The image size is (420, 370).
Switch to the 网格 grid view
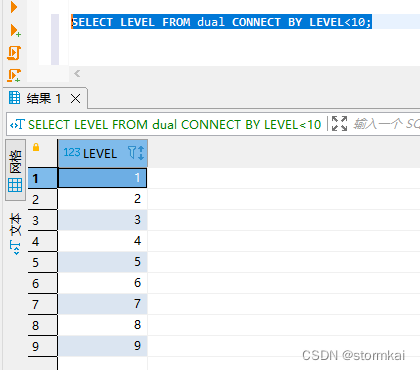[x=15, y=170]
